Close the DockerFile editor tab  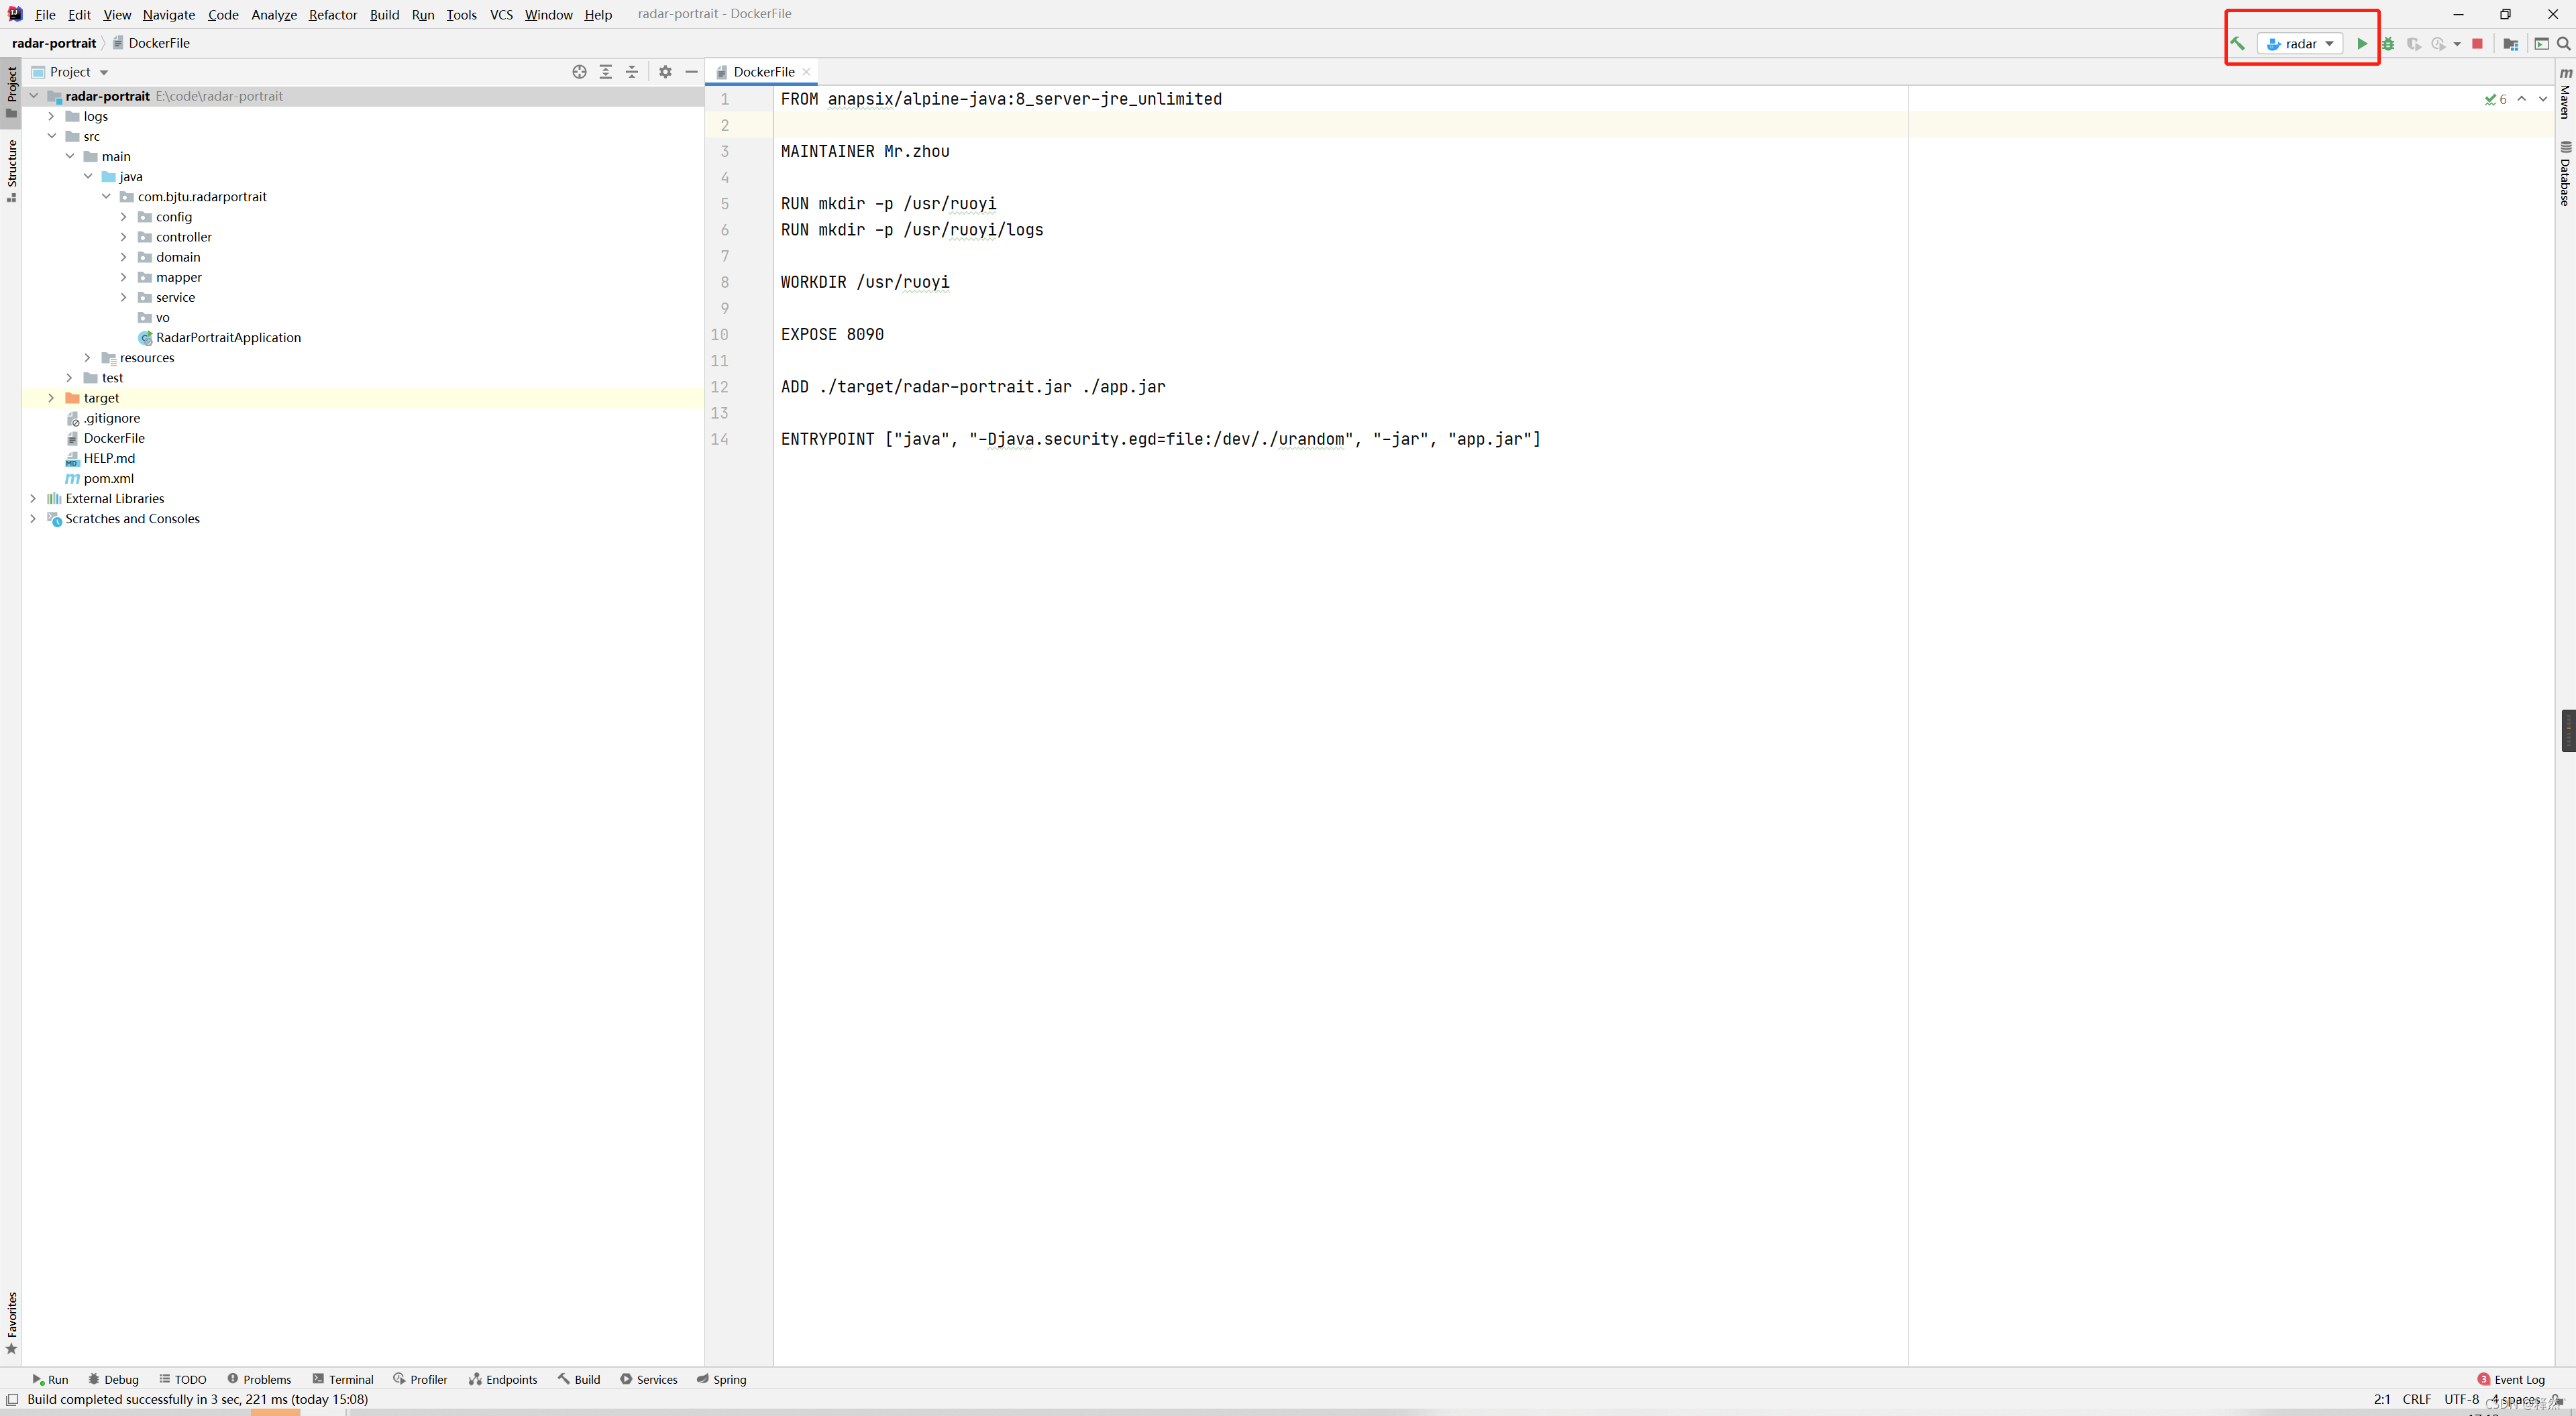click(806, 71)
